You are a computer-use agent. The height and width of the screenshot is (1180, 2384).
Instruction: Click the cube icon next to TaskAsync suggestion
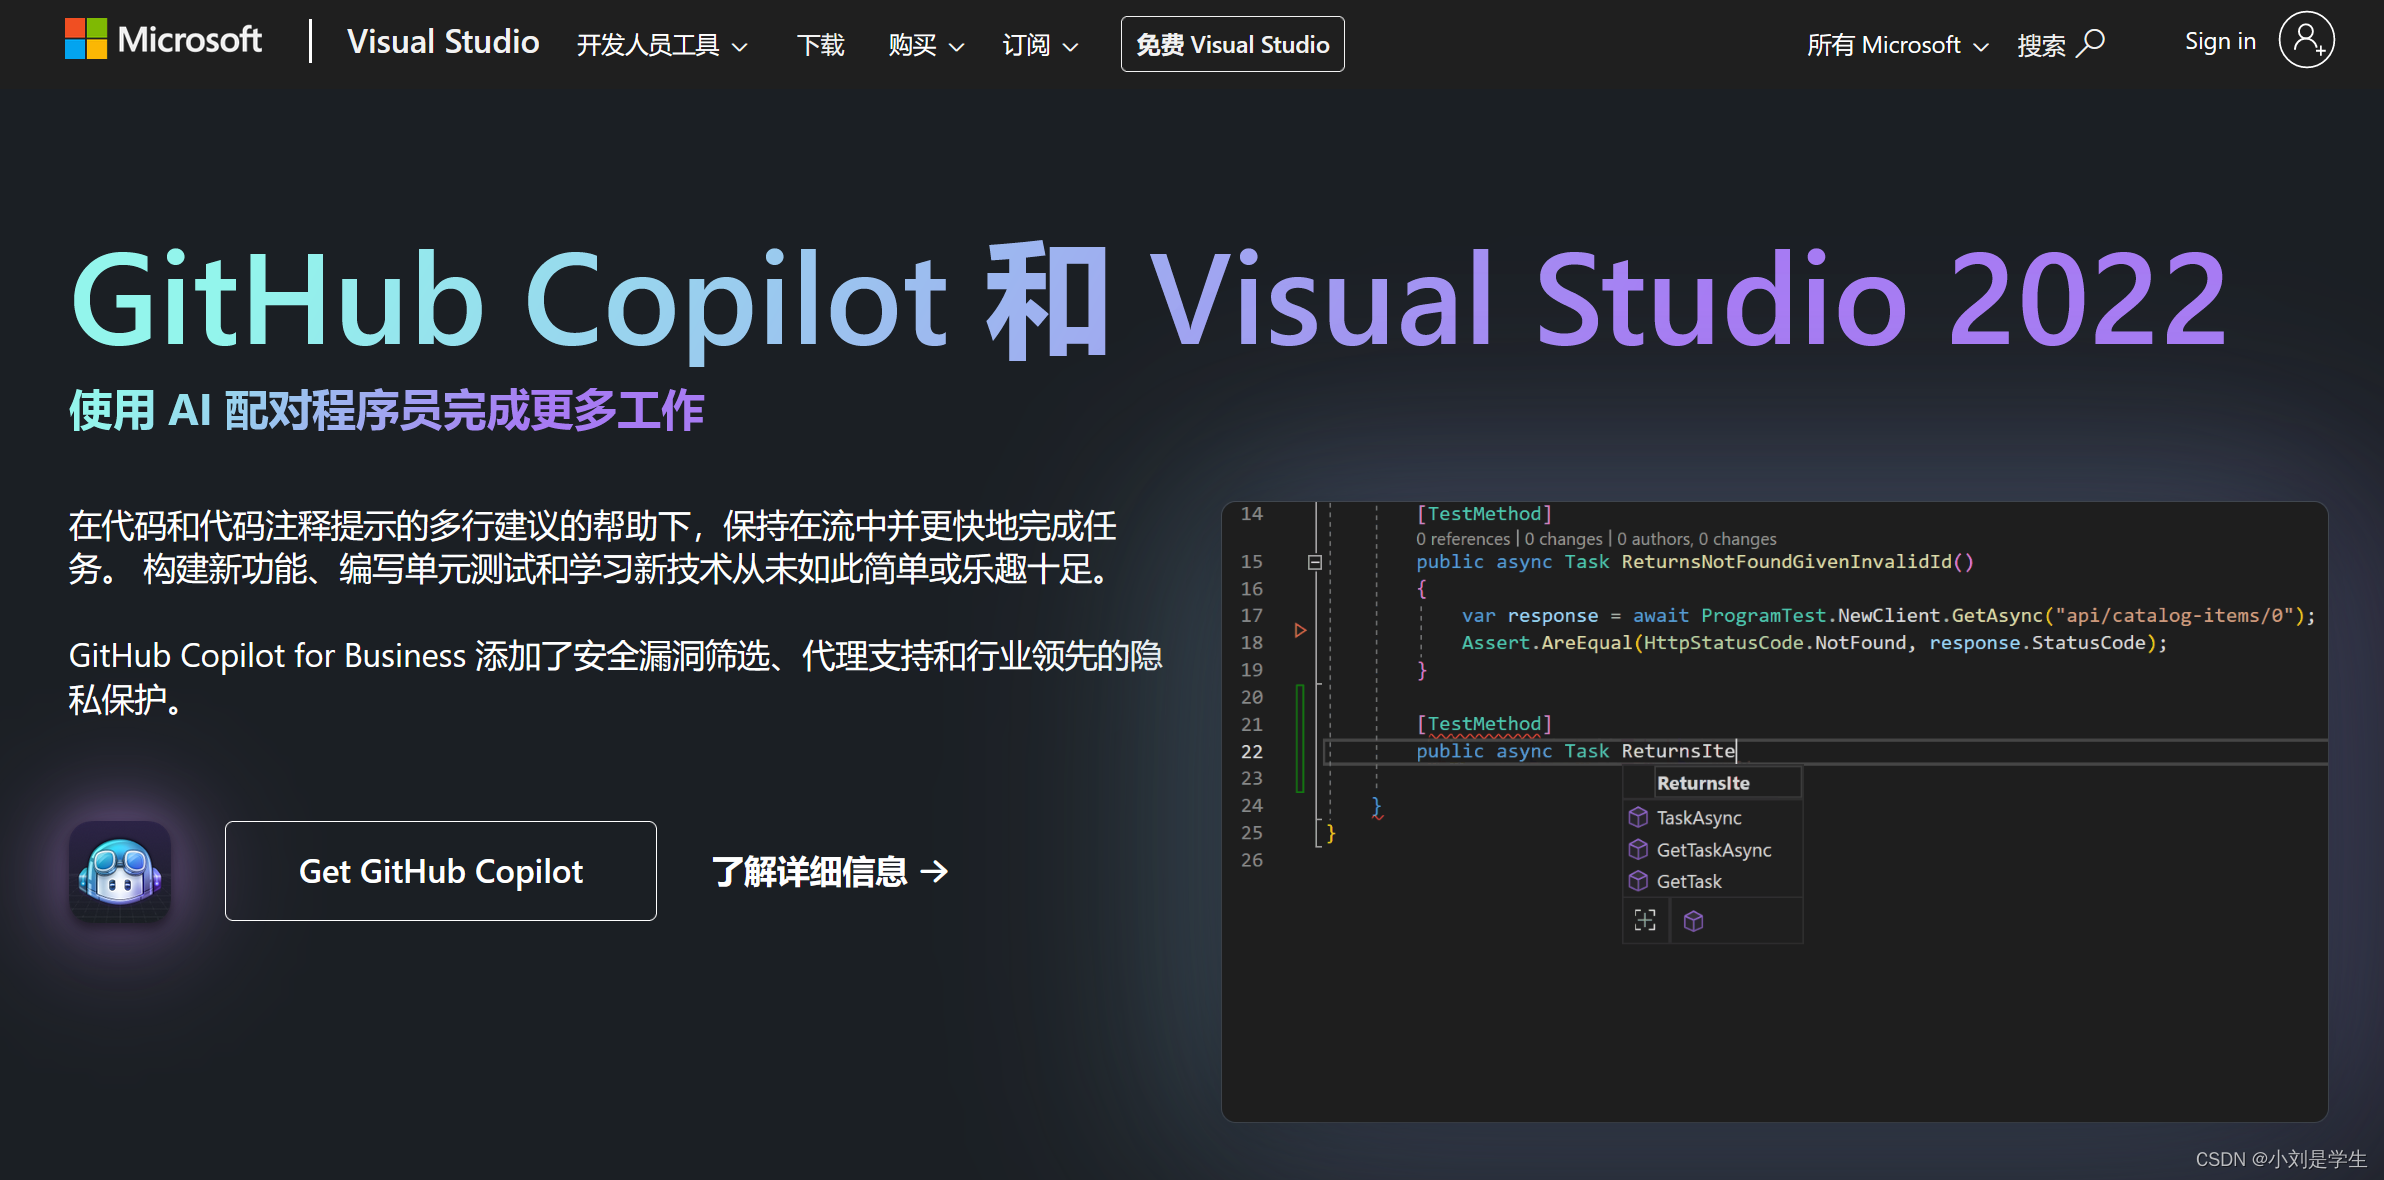(1639, 817)
